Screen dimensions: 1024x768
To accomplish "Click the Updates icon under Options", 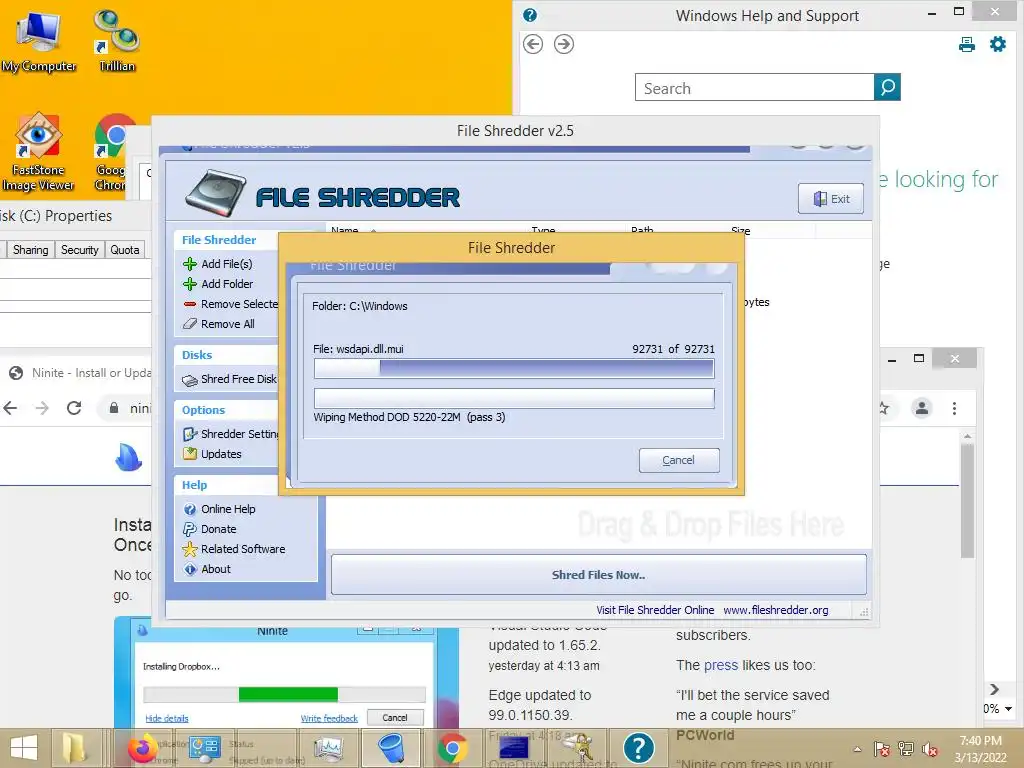I will [190, 454].
